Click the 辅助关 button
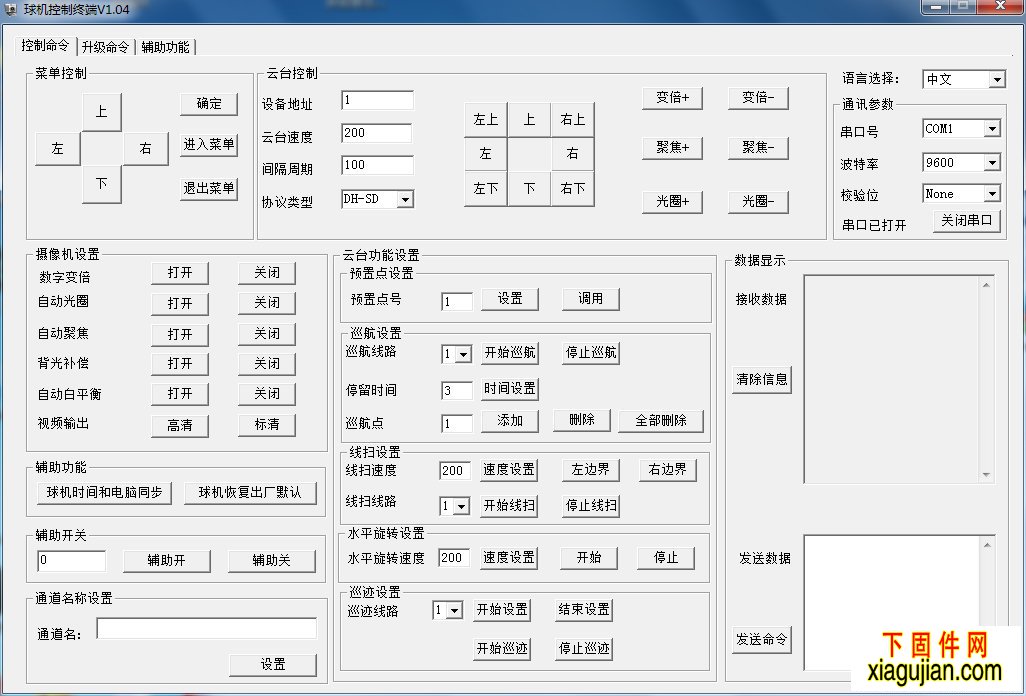 (272, 561)
